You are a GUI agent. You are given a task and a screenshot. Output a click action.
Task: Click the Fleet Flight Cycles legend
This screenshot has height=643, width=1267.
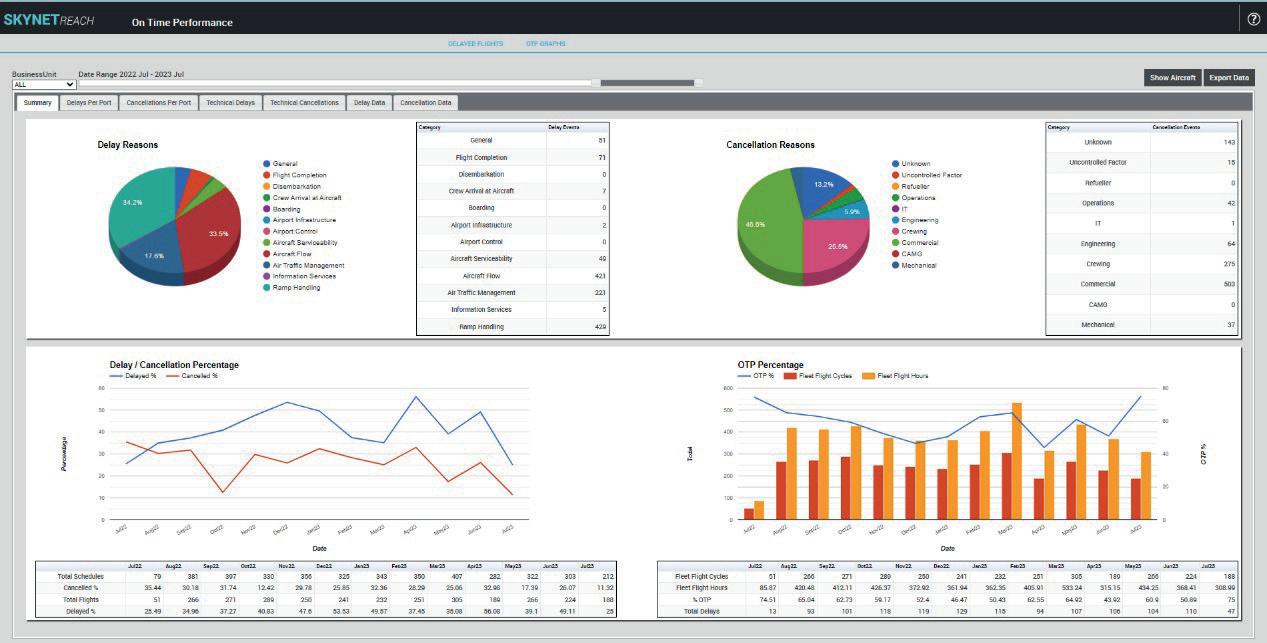(819, 375)
